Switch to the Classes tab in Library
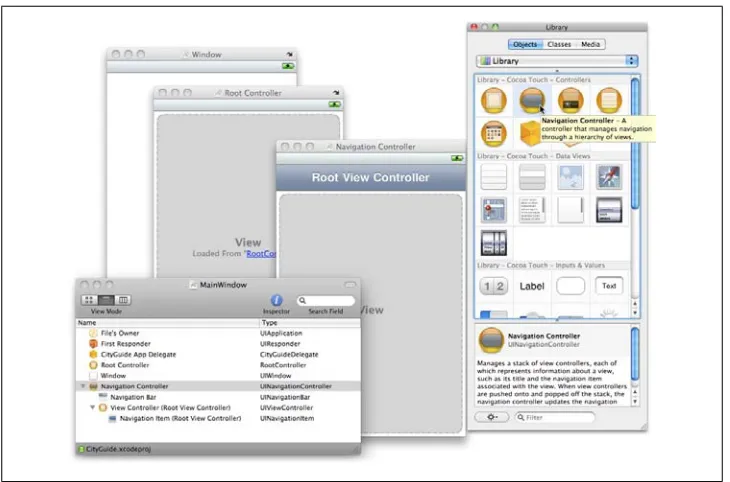Viewport: 730px width, 482px height. point(559,44)
